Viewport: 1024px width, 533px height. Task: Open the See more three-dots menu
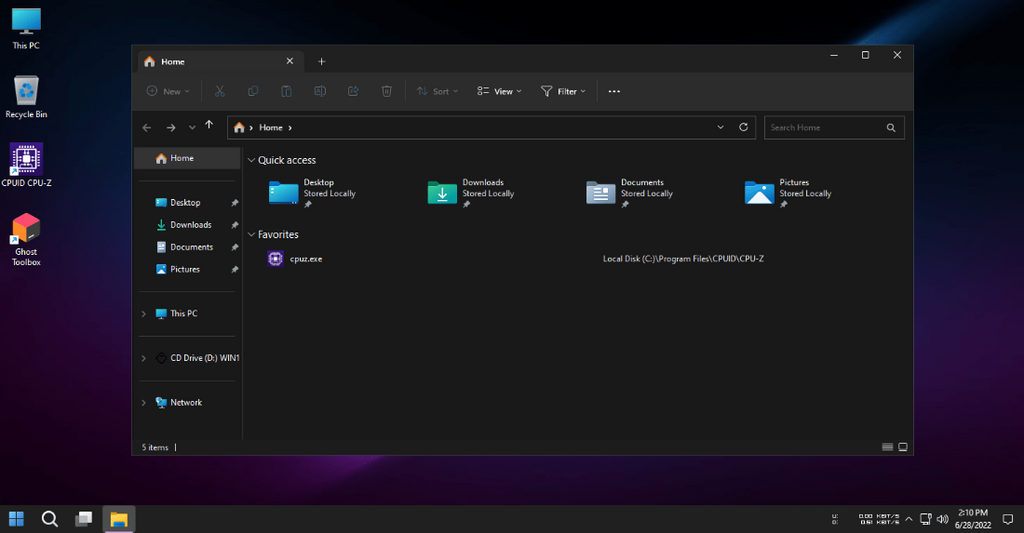pyautogui.click(x=614, y=91)
